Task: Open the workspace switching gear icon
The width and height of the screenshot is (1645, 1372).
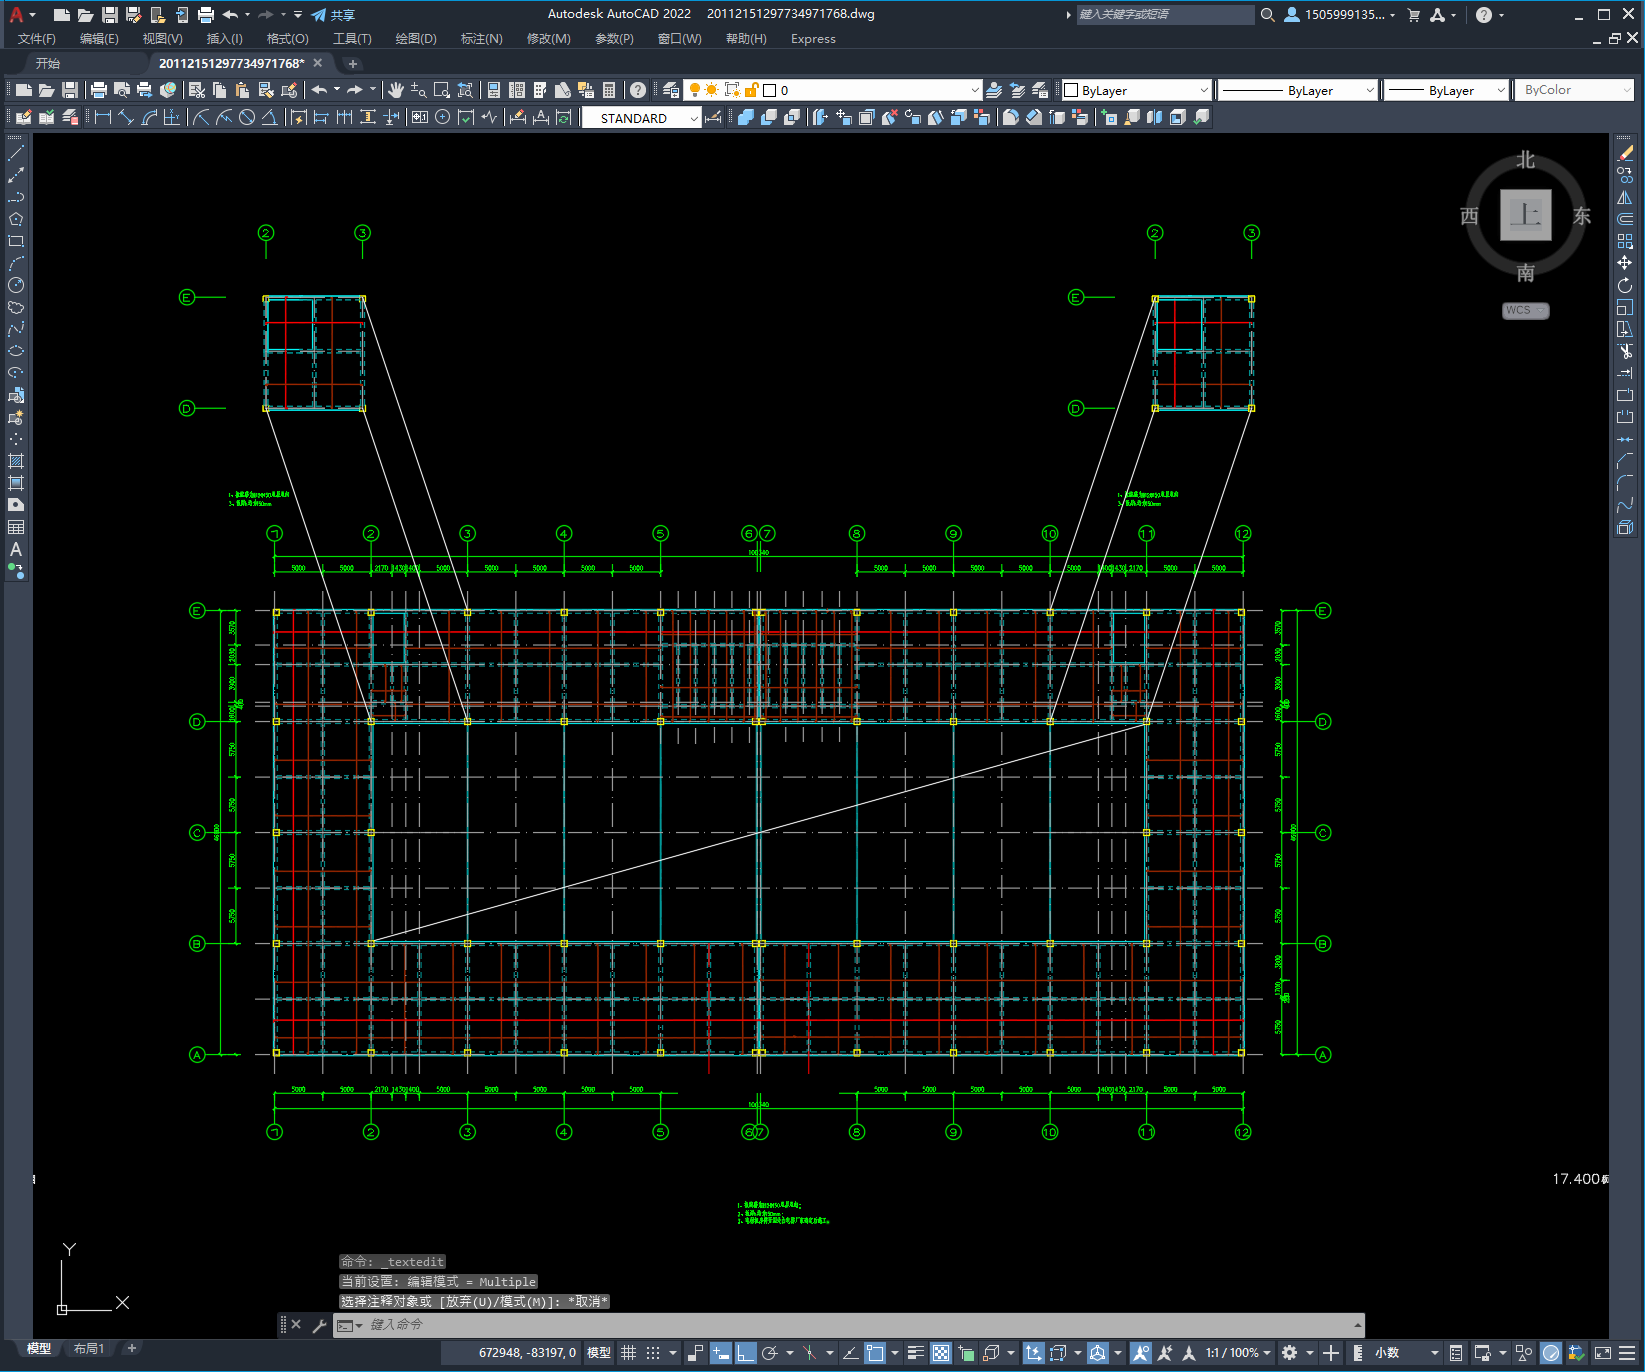Action: (1289, 1353)
